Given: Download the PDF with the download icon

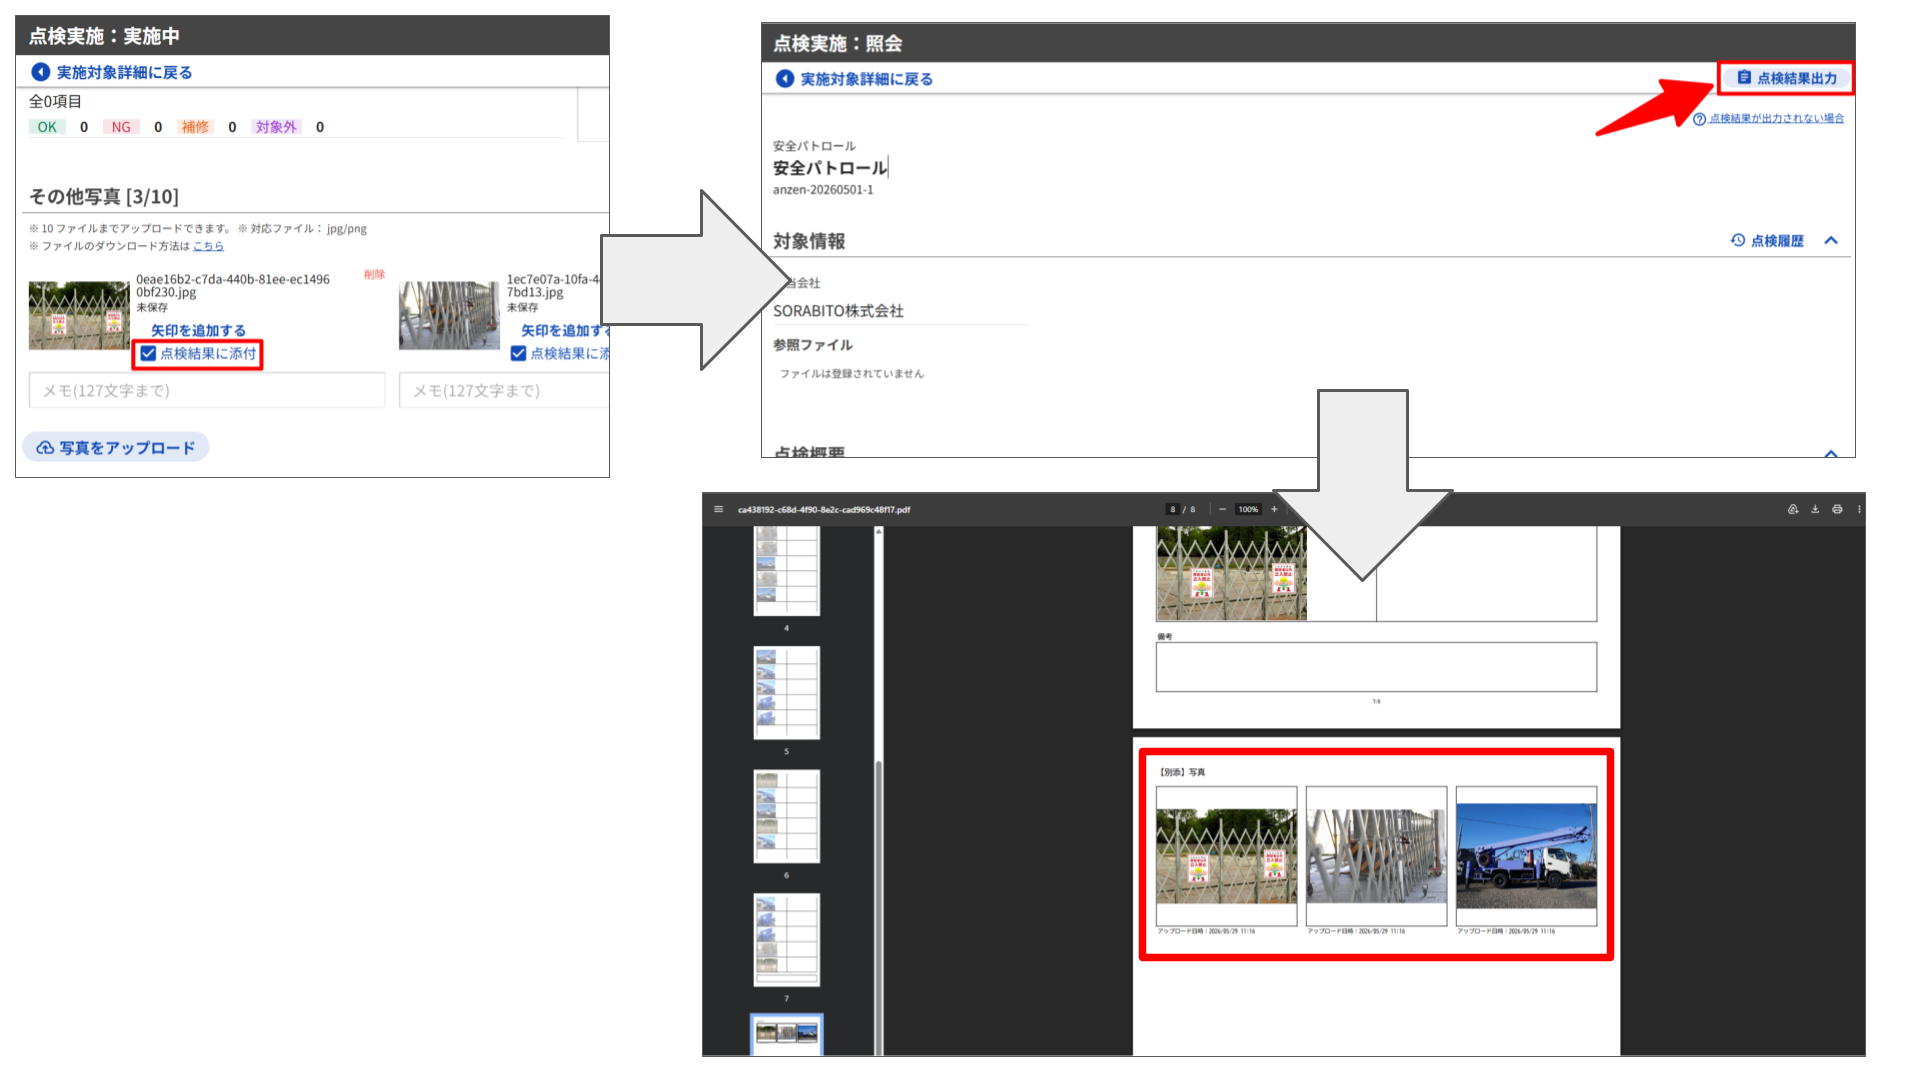Looking at the screenshot, I should 1815,509.
